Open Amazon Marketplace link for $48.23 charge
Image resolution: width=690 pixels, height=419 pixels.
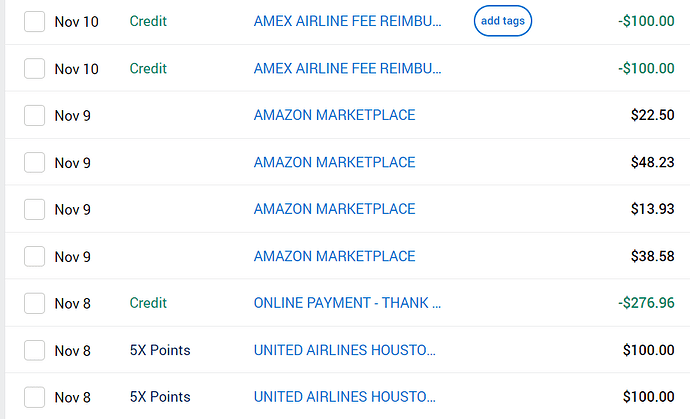(x=334, y=162)
